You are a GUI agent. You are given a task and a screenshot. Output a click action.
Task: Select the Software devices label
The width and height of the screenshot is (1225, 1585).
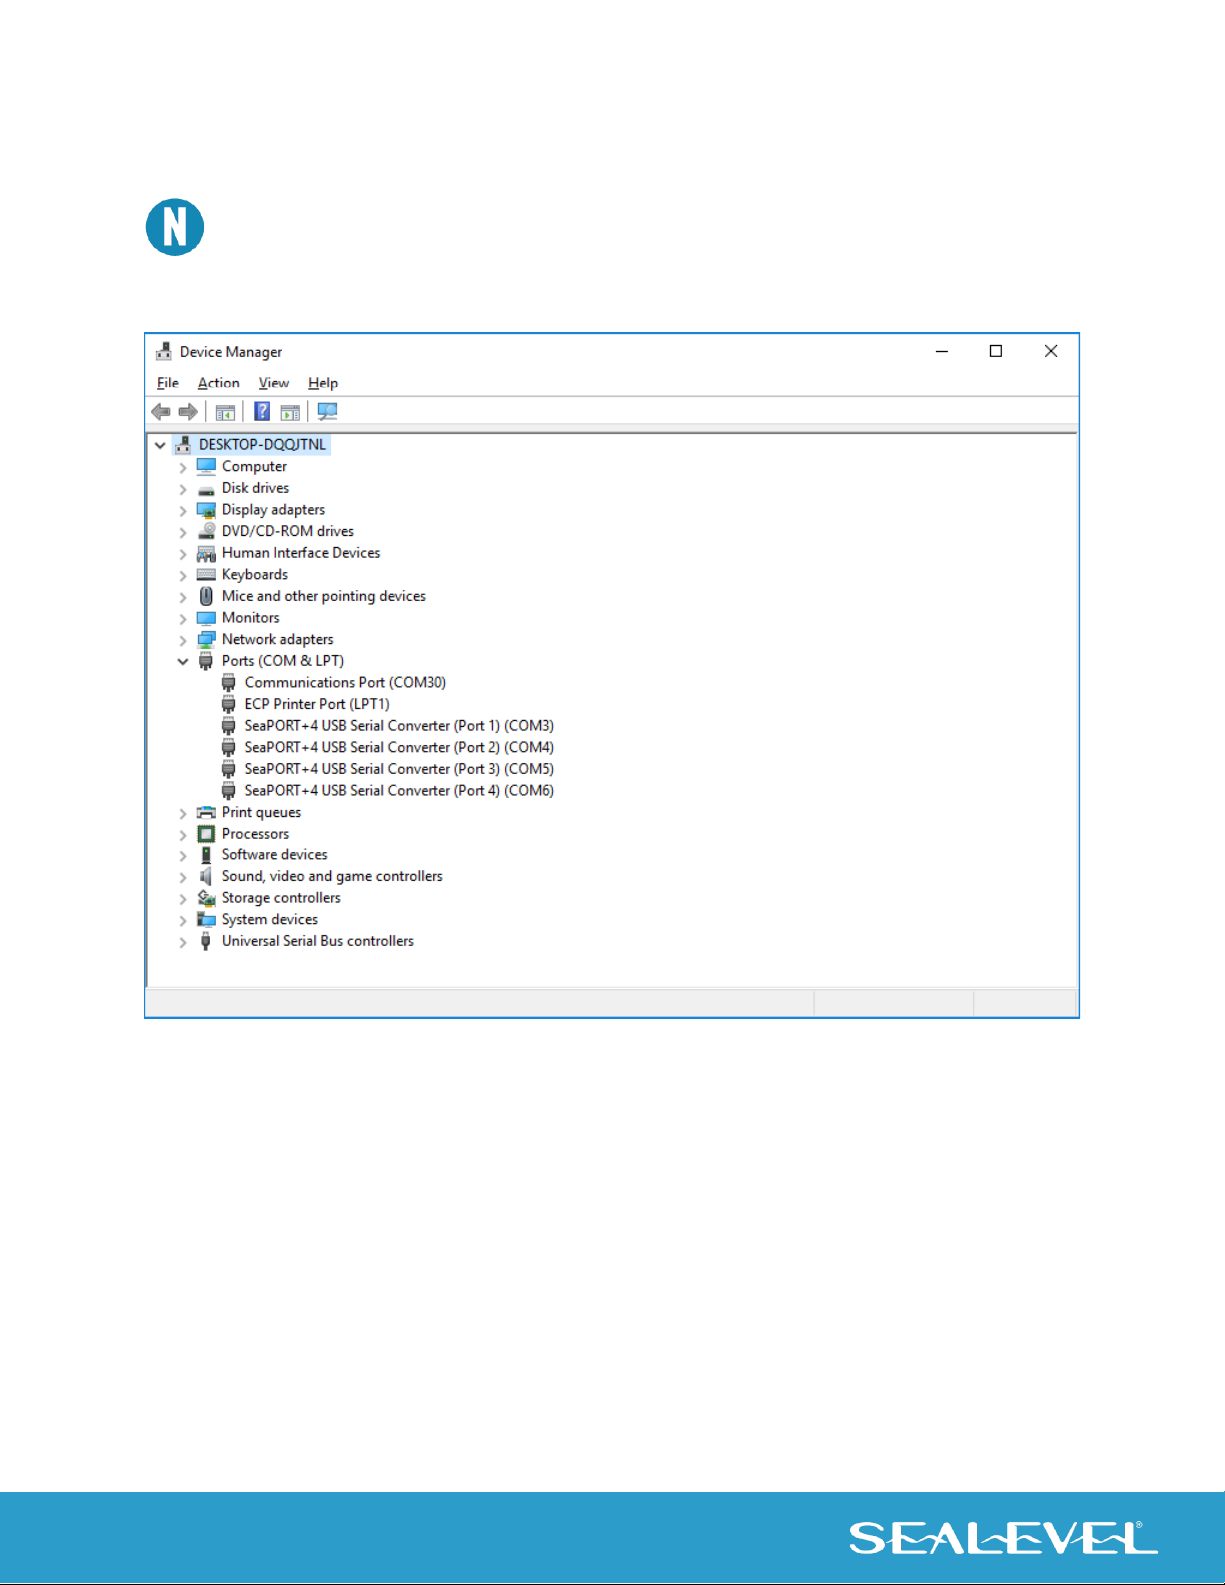pos(275,855)
